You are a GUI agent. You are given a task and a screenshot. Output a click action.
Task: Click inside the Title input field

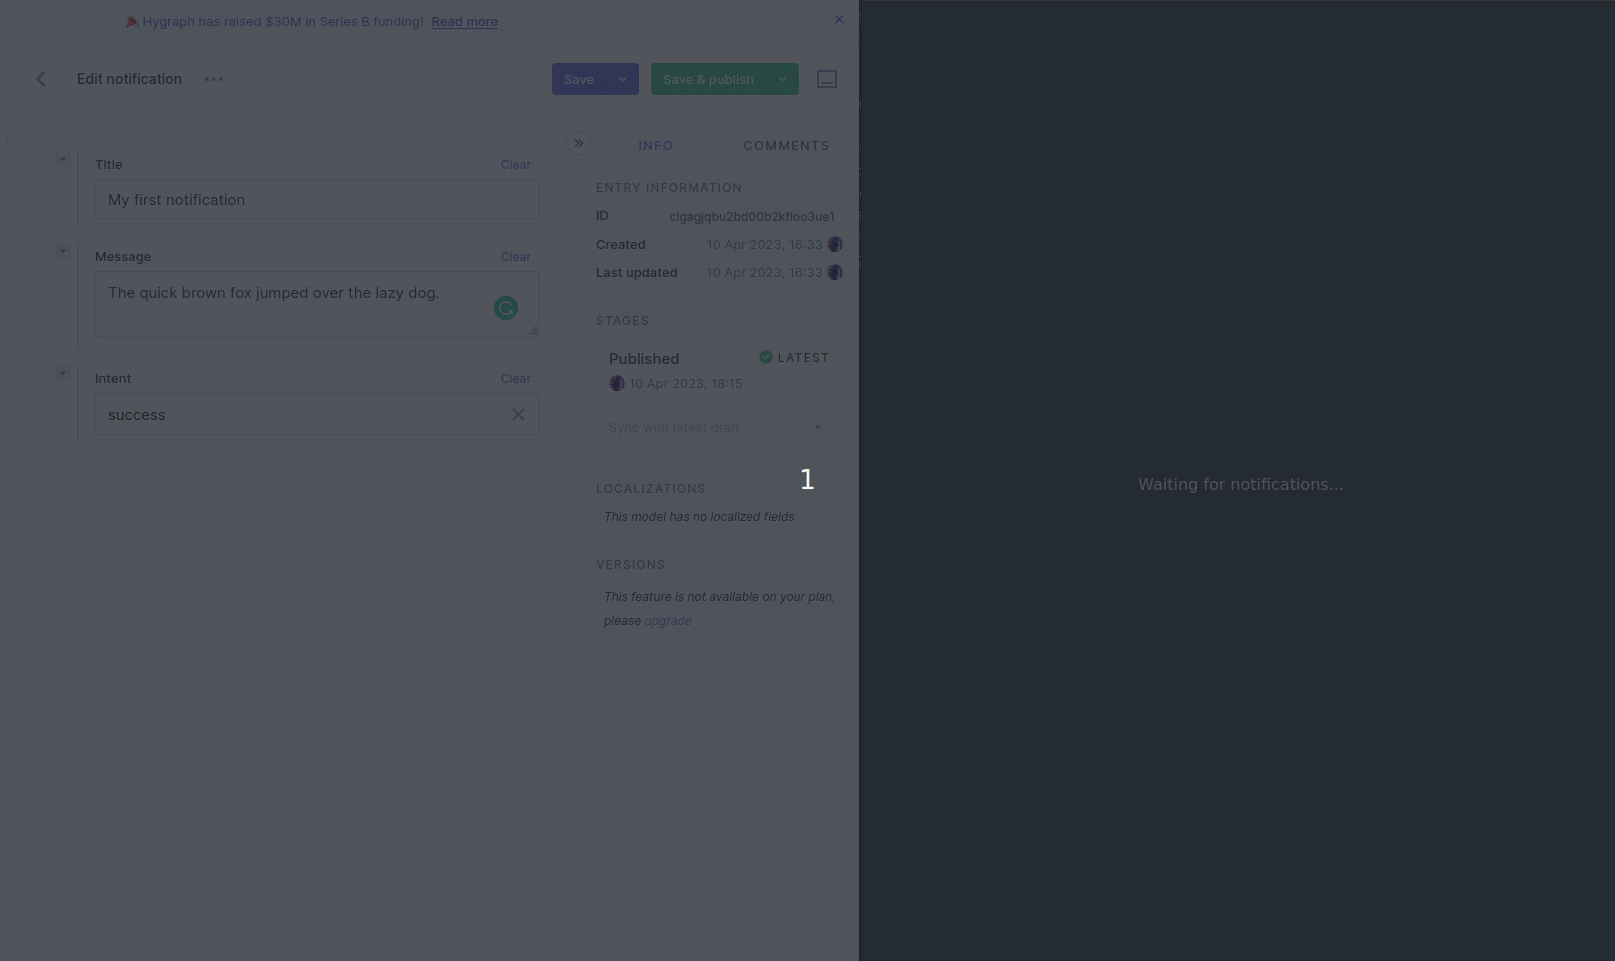pos(316,199)
